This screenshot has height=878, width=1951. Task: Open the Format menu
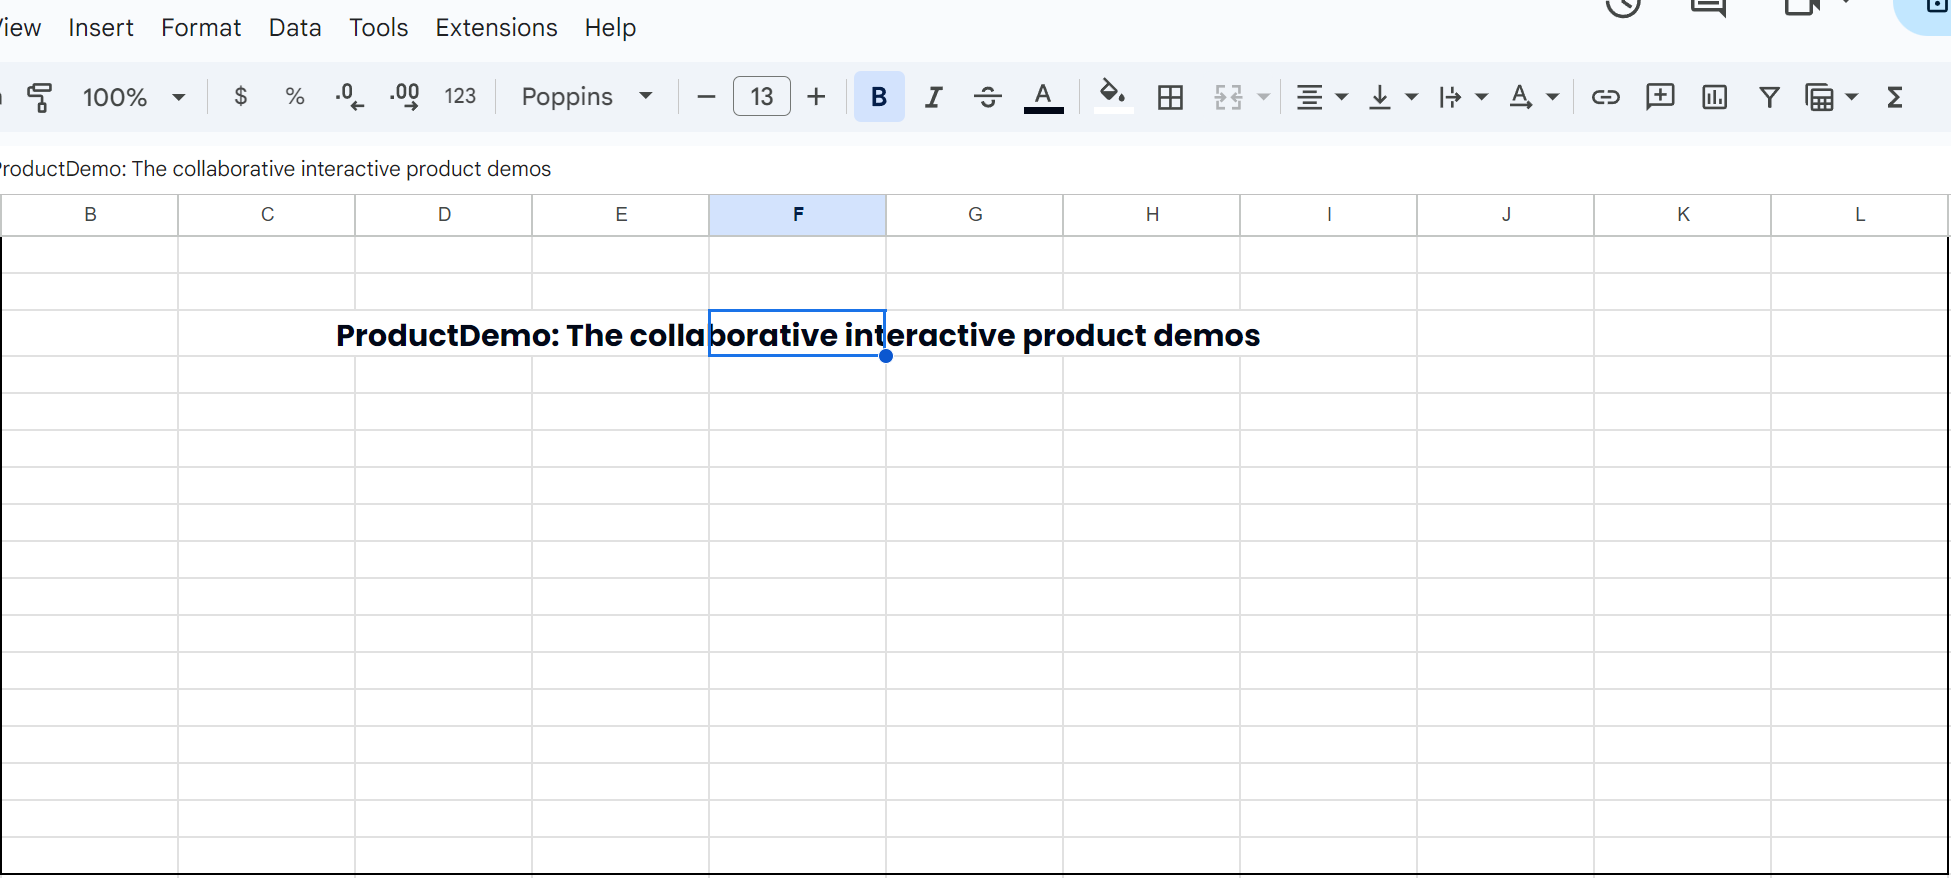(201, 28)
